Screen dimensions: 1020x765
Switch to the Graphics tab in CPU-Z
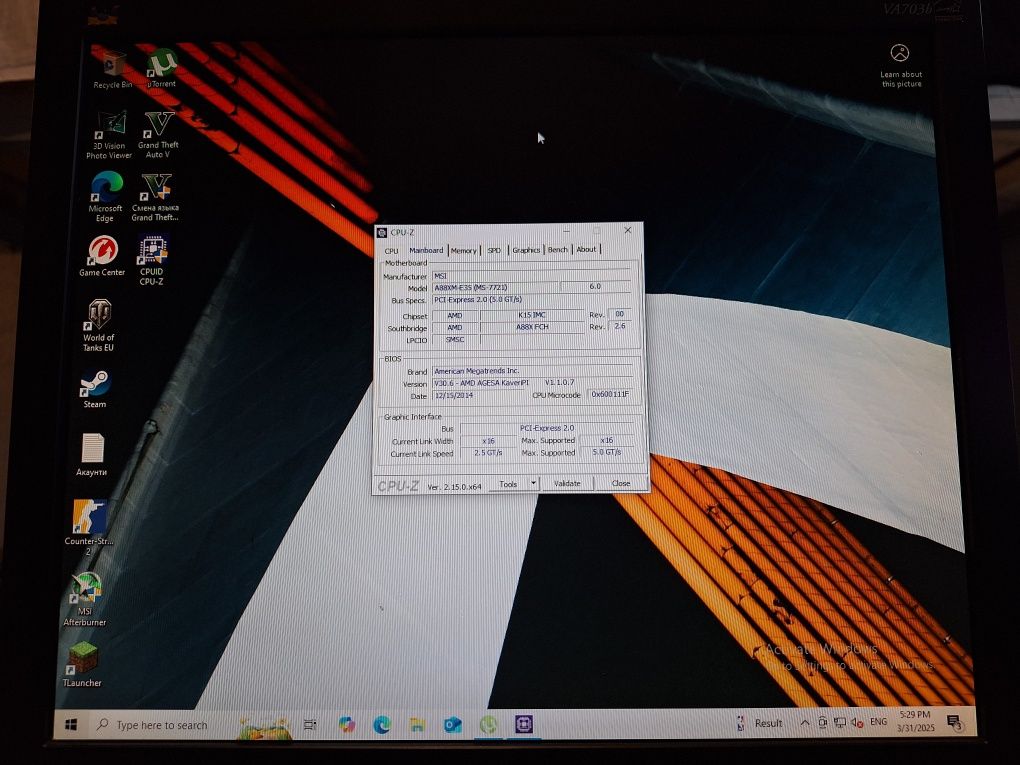526,250
